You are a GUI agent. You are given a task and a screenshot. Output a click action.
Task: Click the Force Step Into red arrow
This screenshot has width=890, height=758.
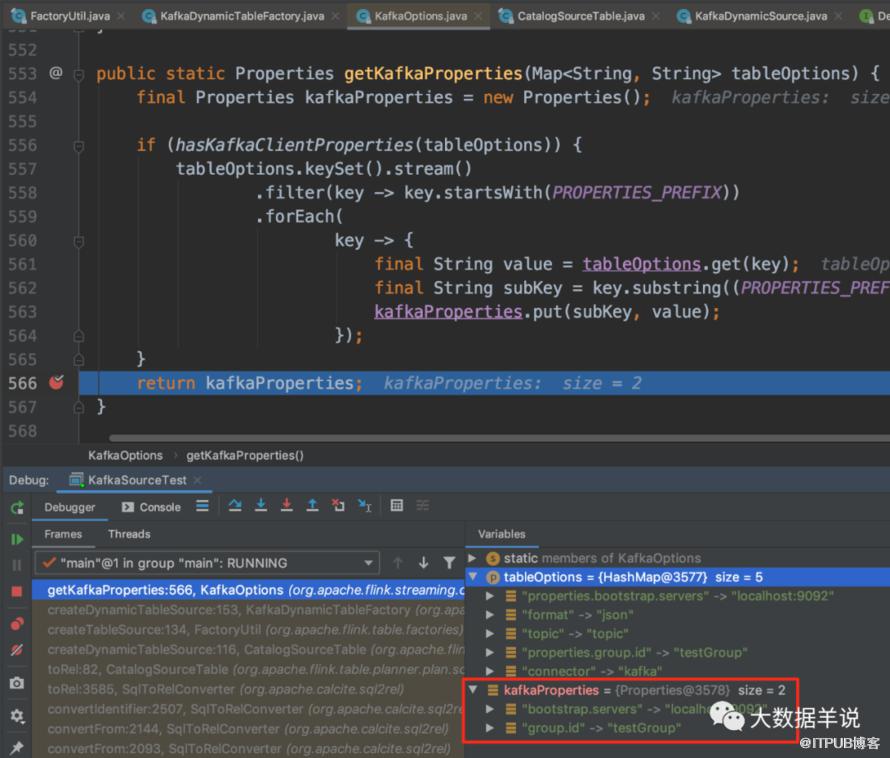click(287, 505)
